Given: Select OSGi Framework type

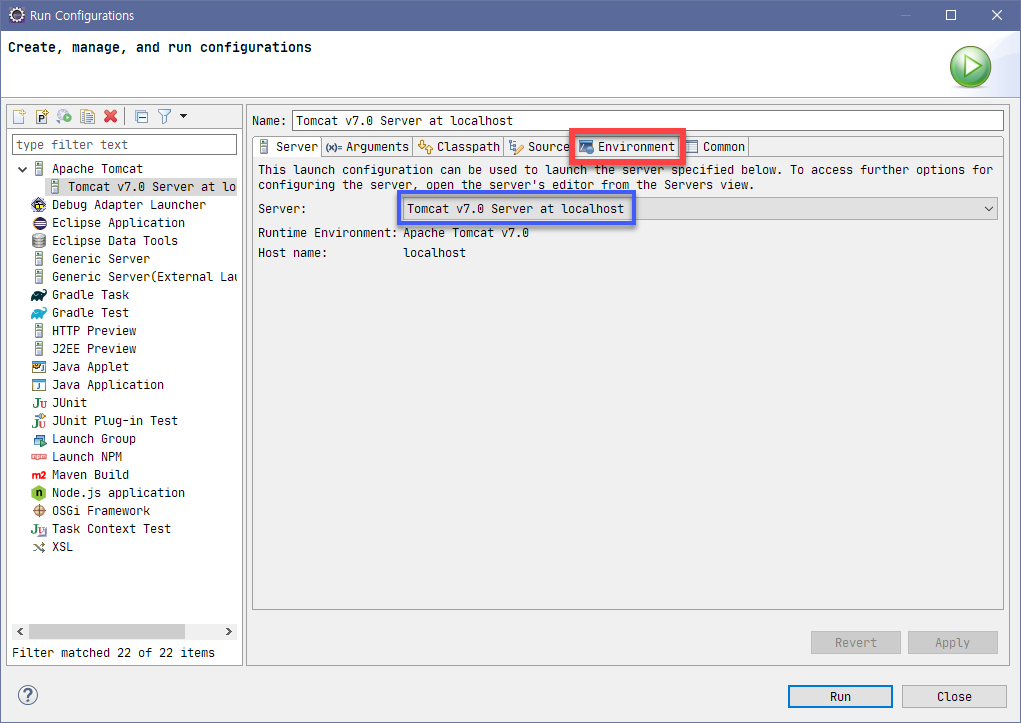Looking at the screenshot, I should pos(100,511).
